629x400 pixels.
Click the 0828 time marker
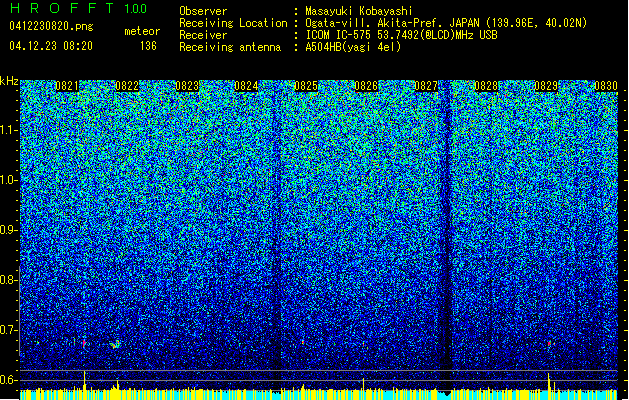(x=486, y=86)
